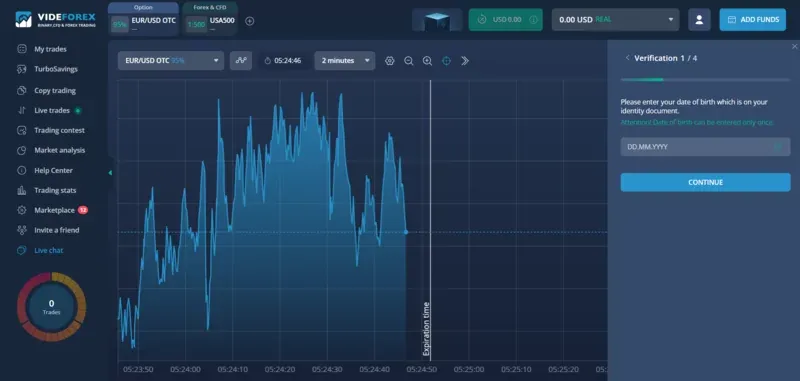Click the 05:24:00 time axis label
800x381 pixels.
click(185, 369)
